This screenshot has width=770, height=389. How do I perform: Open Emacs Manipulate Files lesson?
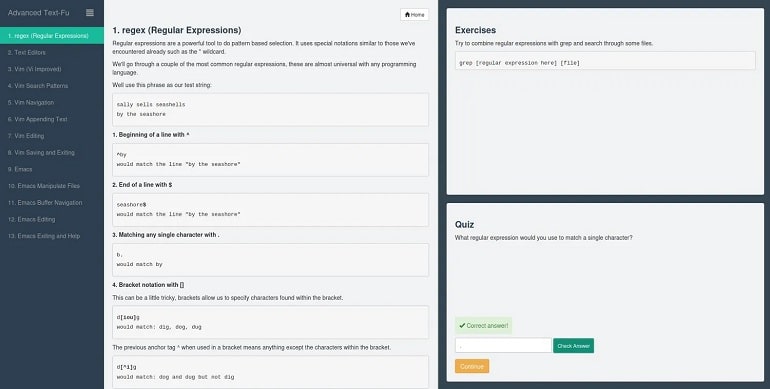(x=52, y=186)
